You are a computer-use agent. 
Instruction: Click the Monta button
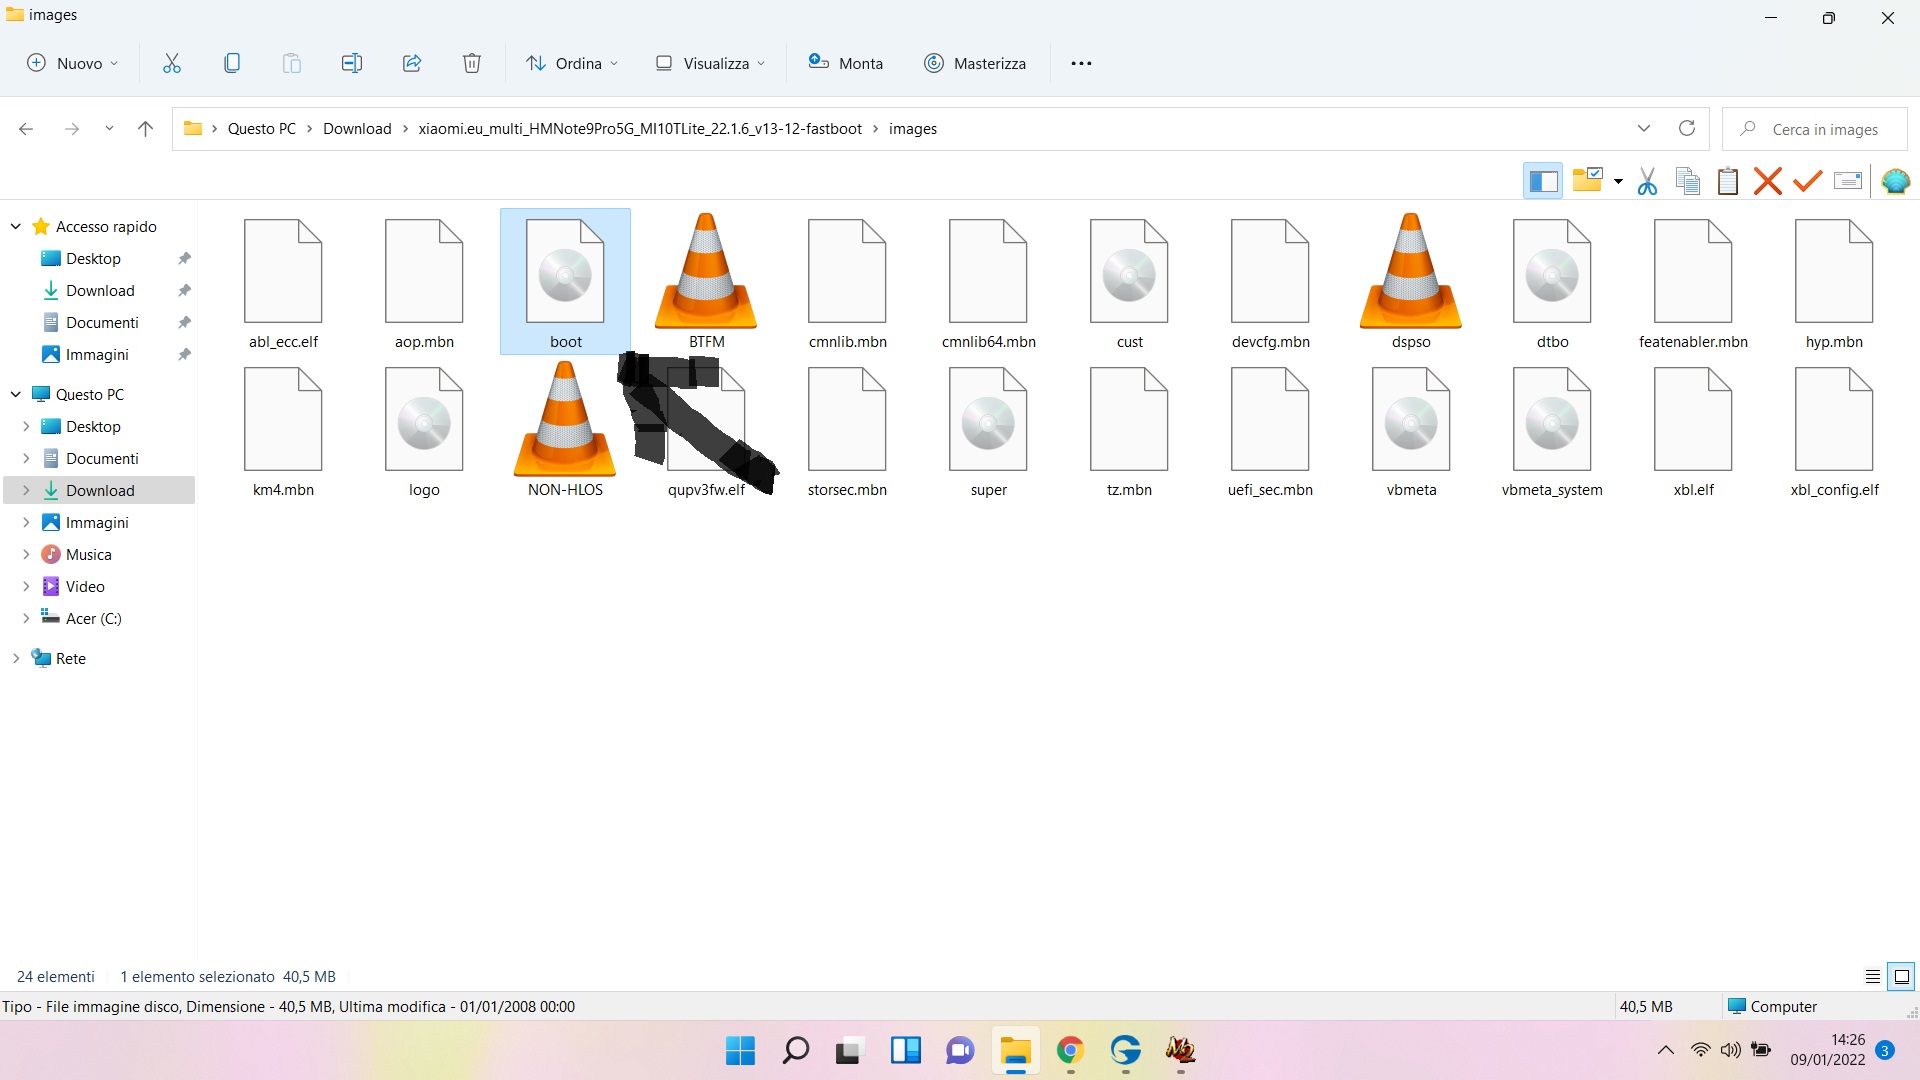click(846, 63)
